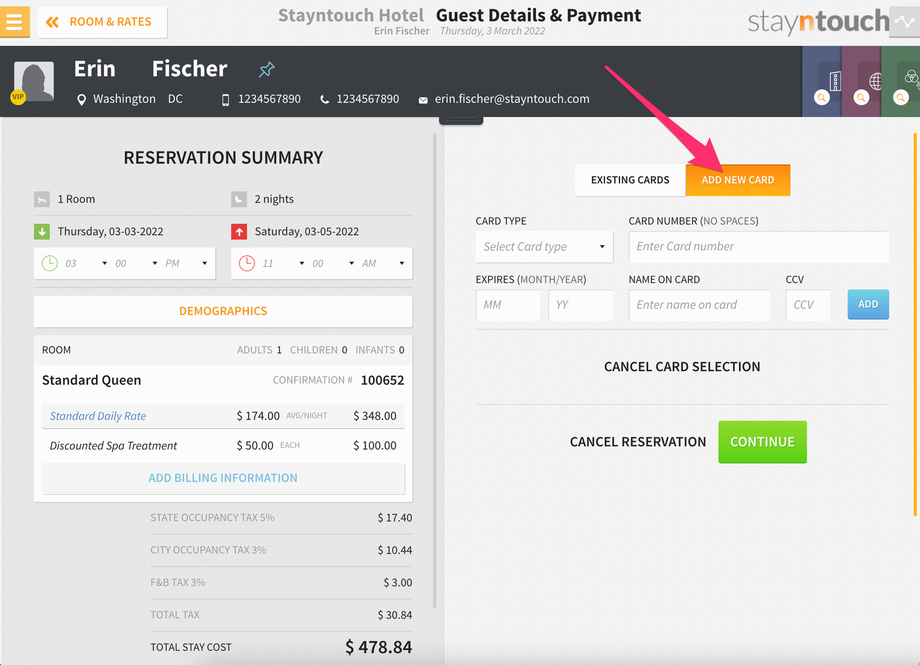The width and height of the screenshot is (920, 665).
Task: Go back to Room & Rates
Action: pos(103,22)
